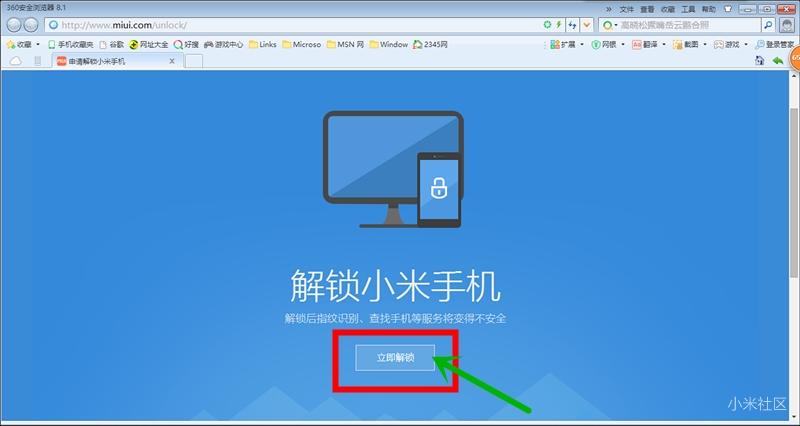This screenshot has width=800, height=426.
Task: Click the blue refresh arrows icon
Action: [x=572, y=25]
